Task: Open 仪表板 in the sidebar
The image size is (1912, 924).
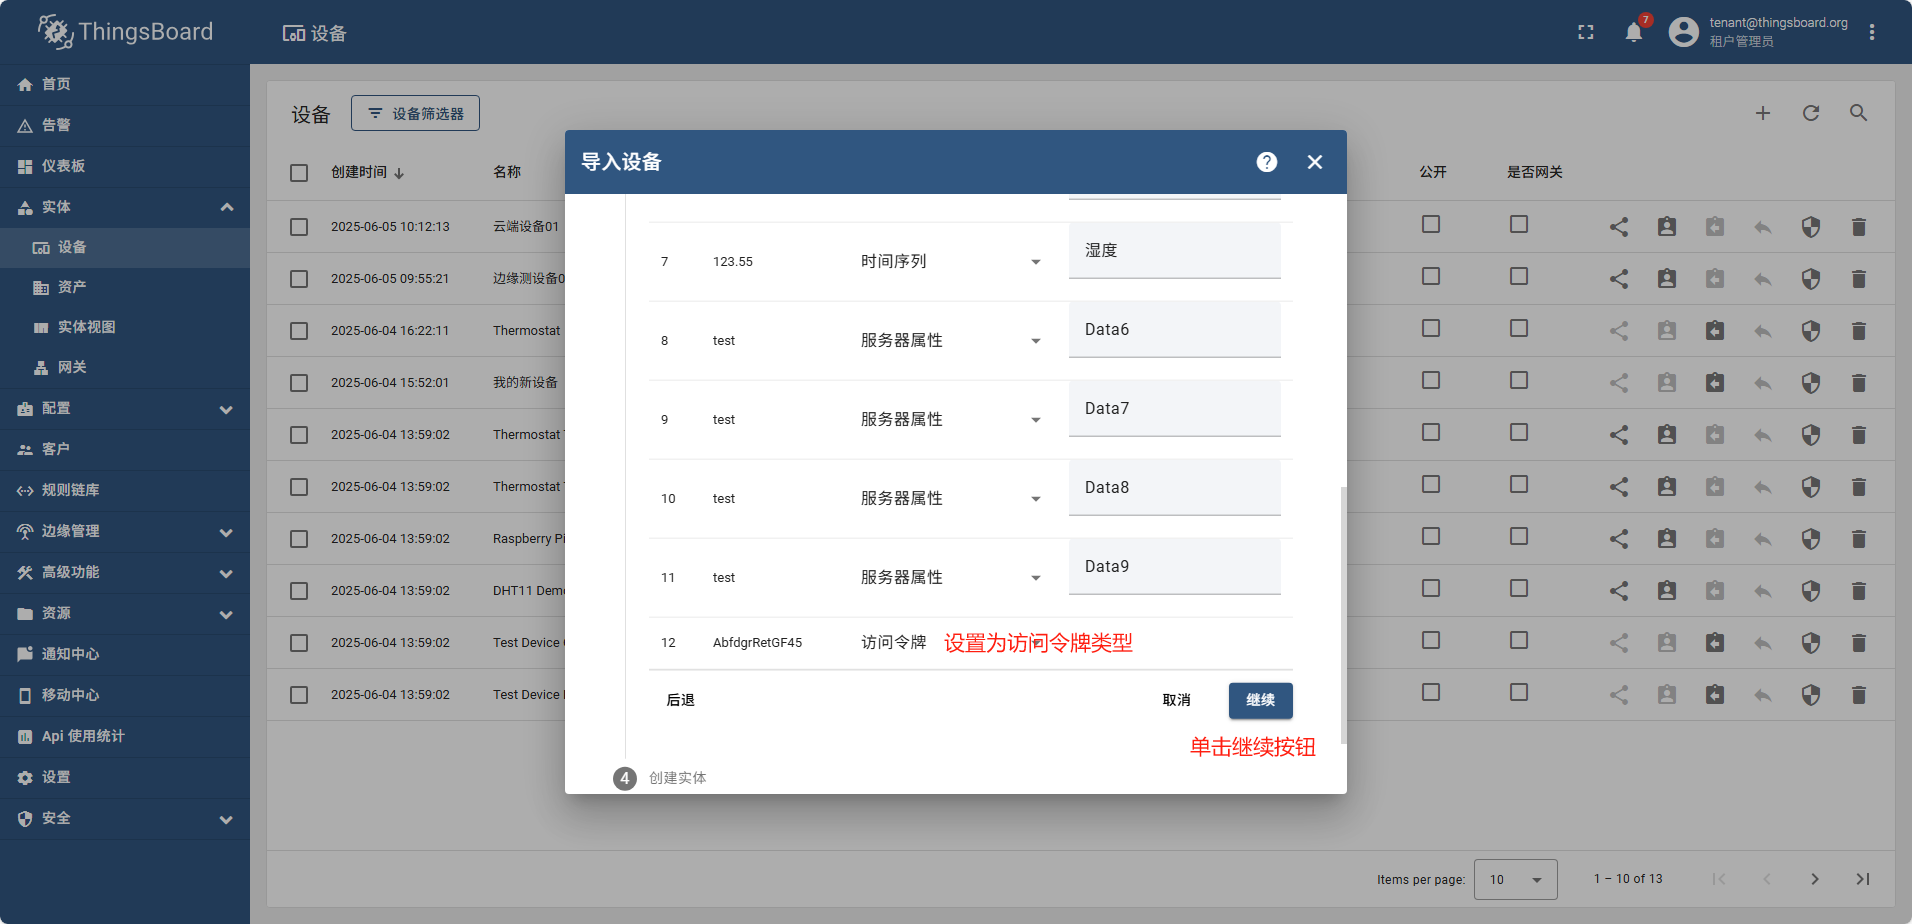Action: point(64,166)
